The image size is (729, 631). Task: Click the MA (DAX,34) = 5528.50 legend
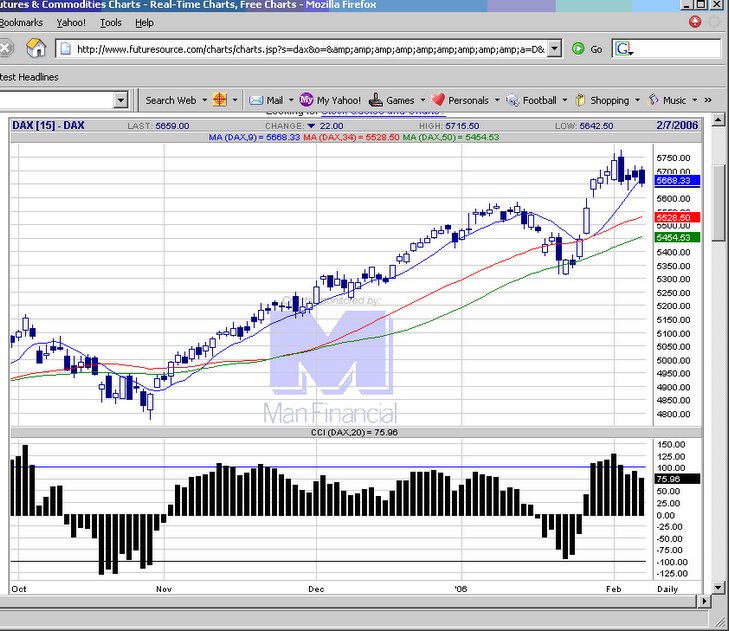[x=351, y=137]
